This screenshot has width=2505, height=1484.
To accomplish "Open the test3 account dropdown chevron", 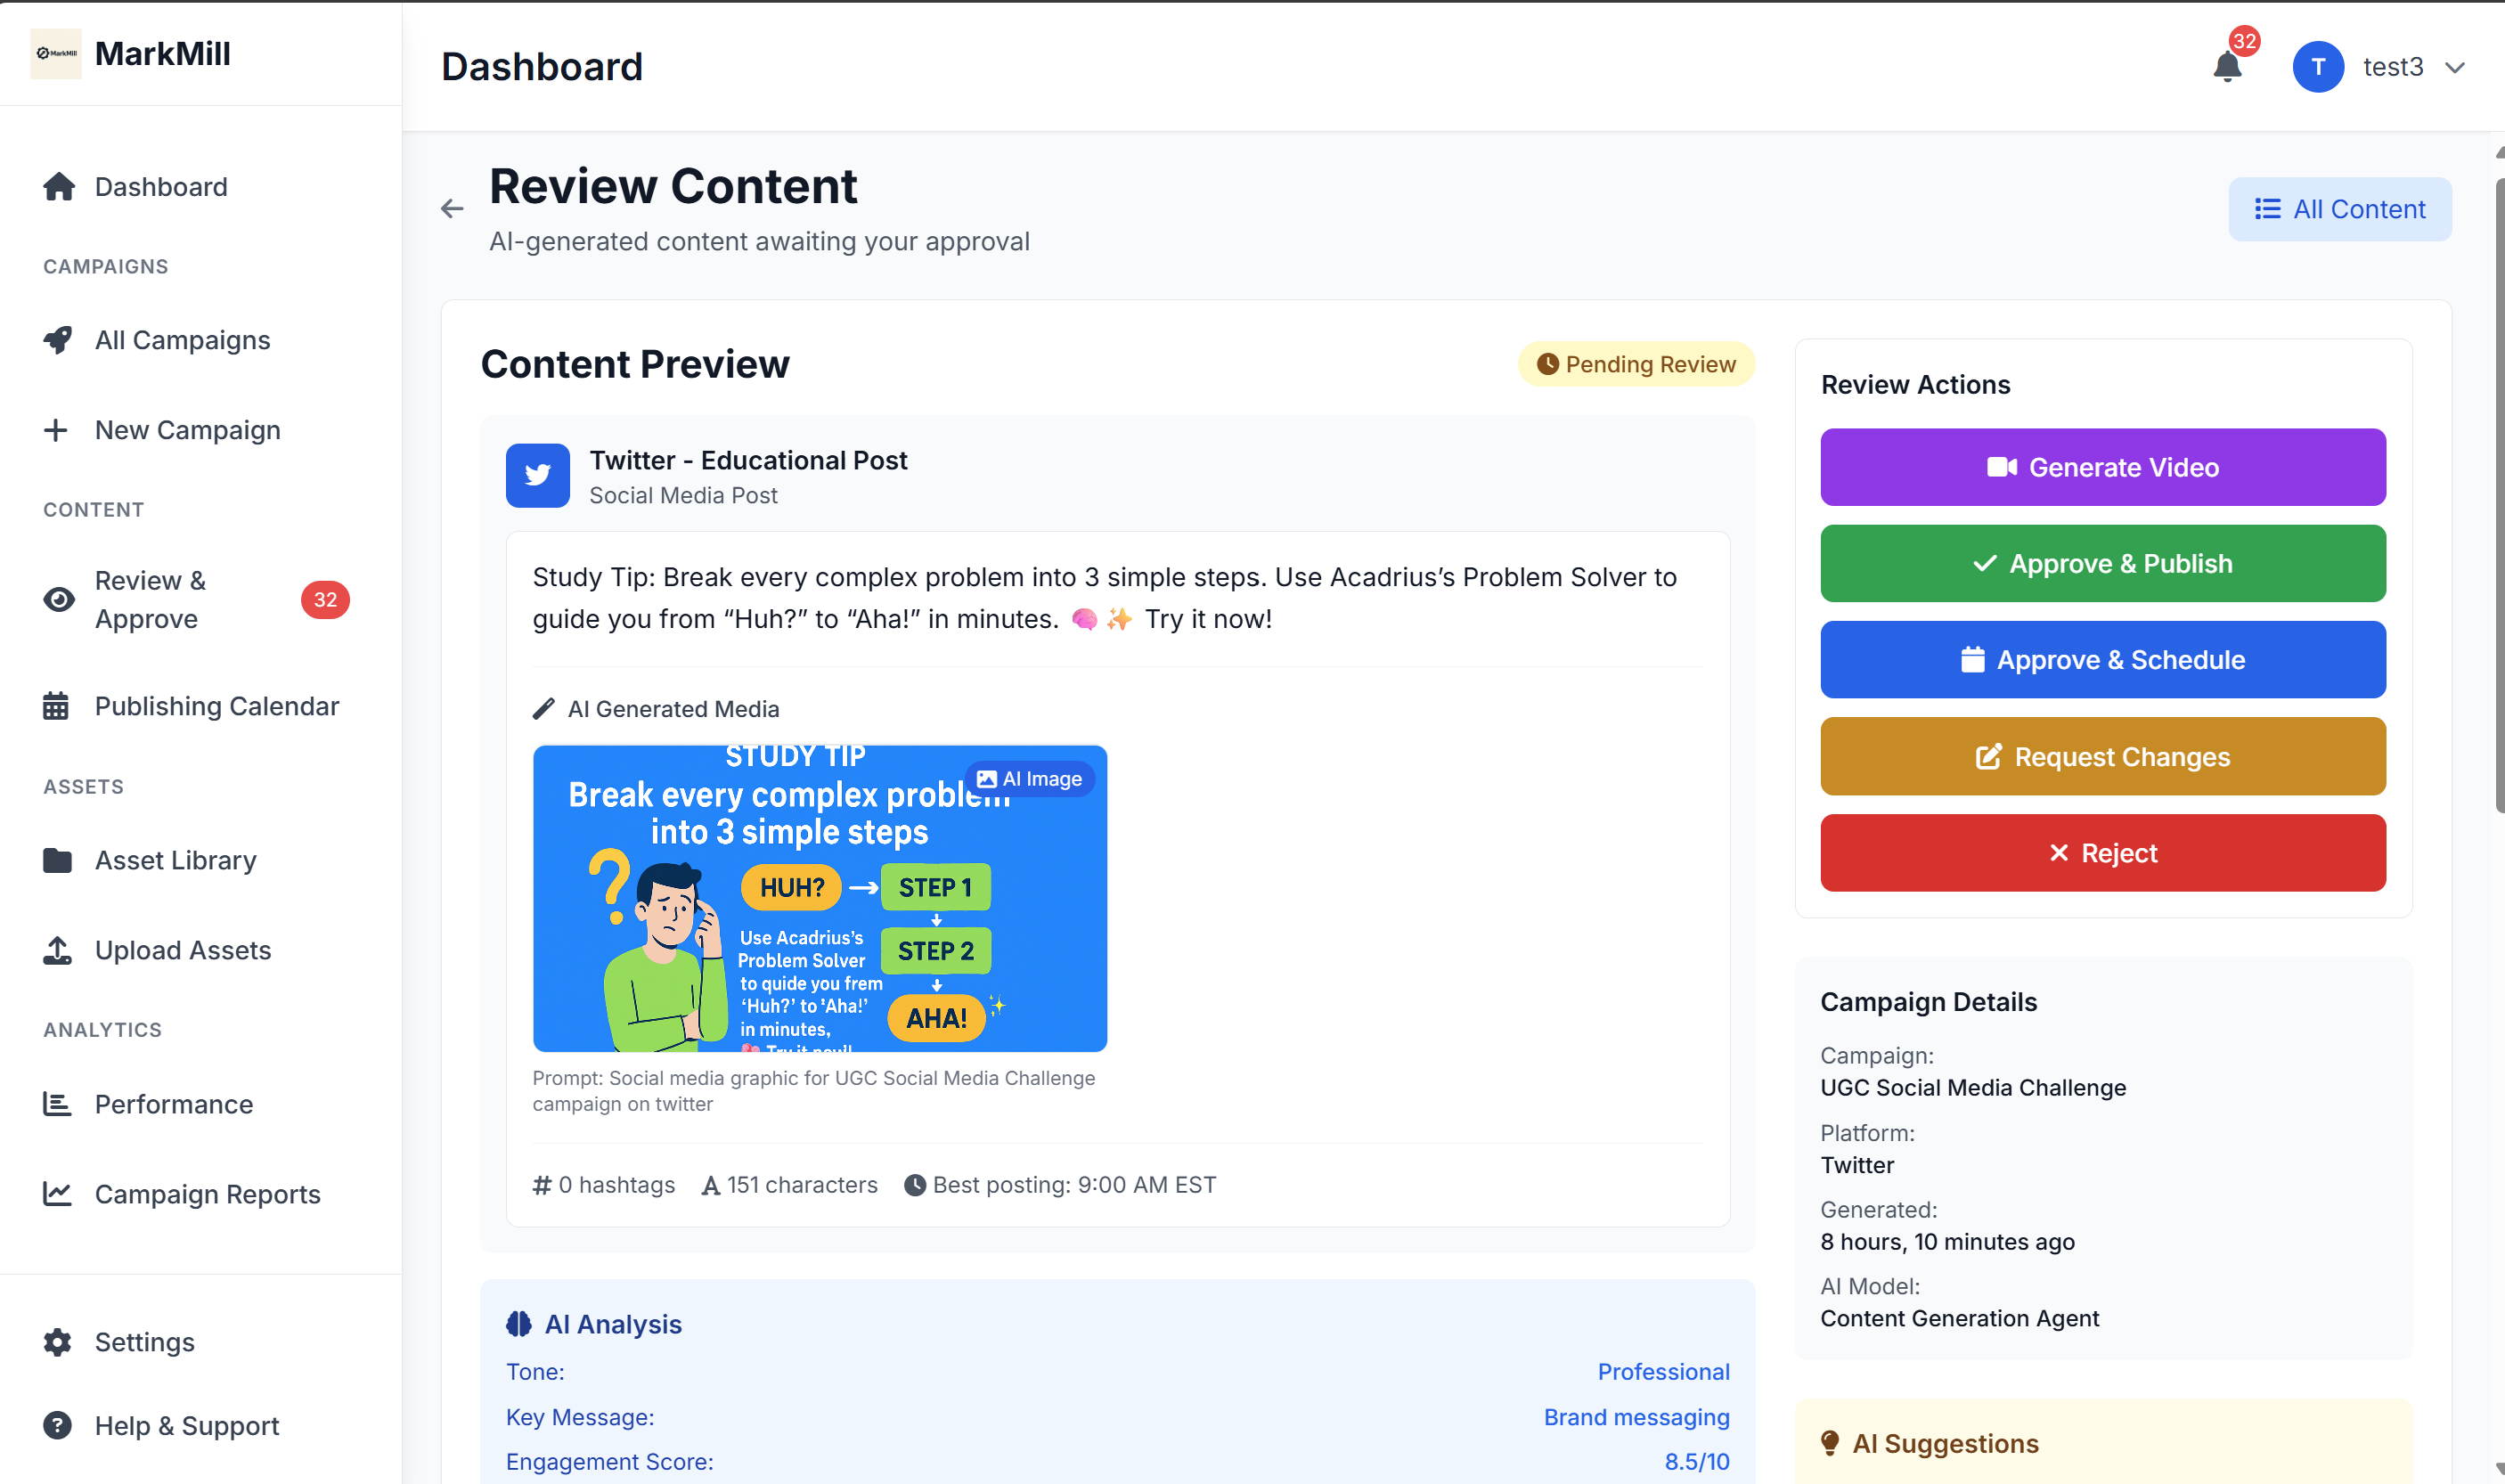I will click(2454, 67).
